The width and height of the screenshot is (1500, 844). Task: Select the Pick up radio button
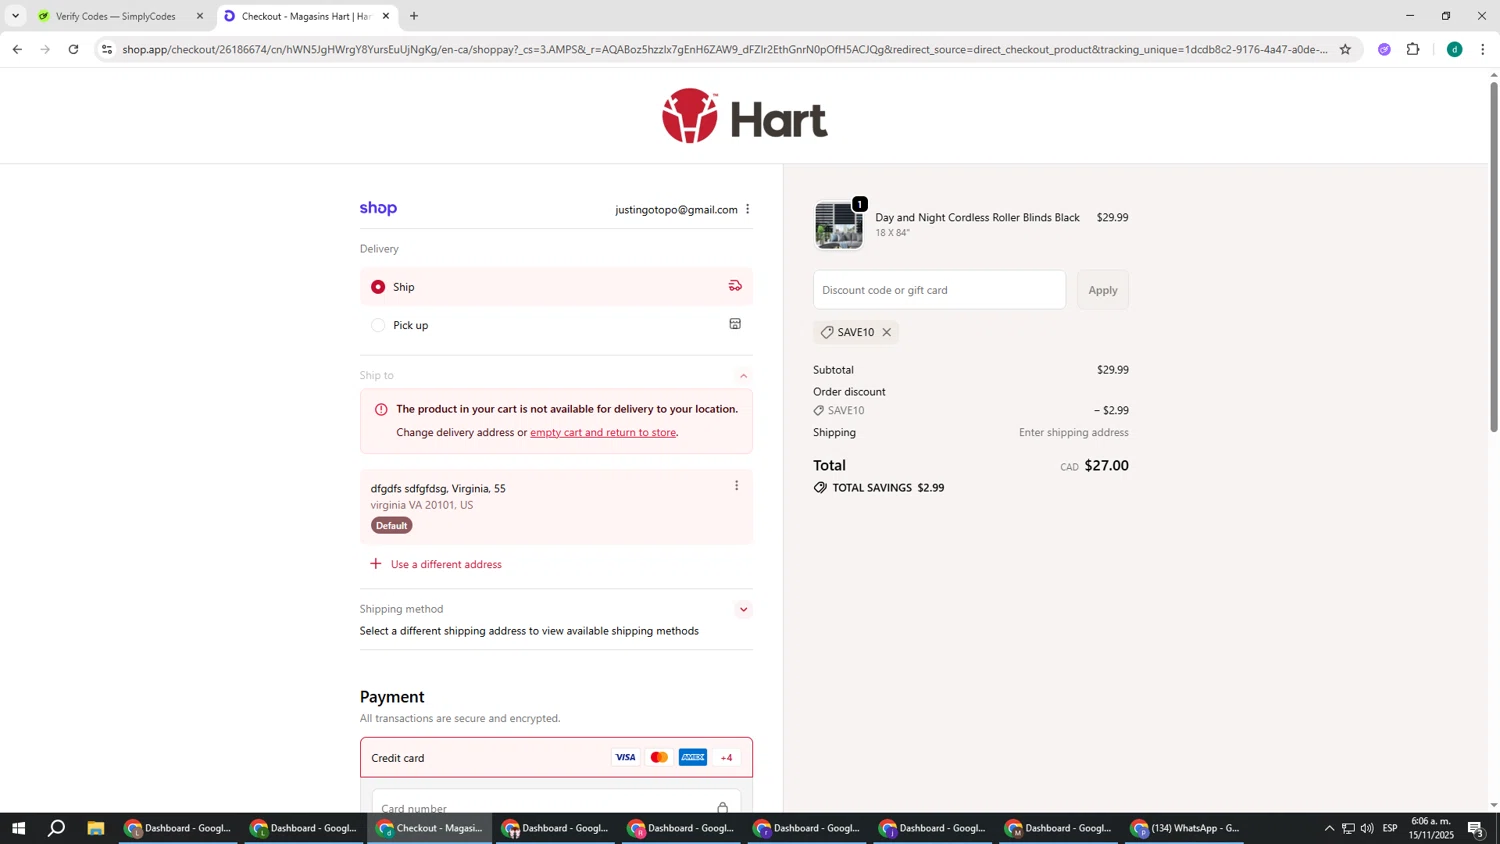point(378,325)
